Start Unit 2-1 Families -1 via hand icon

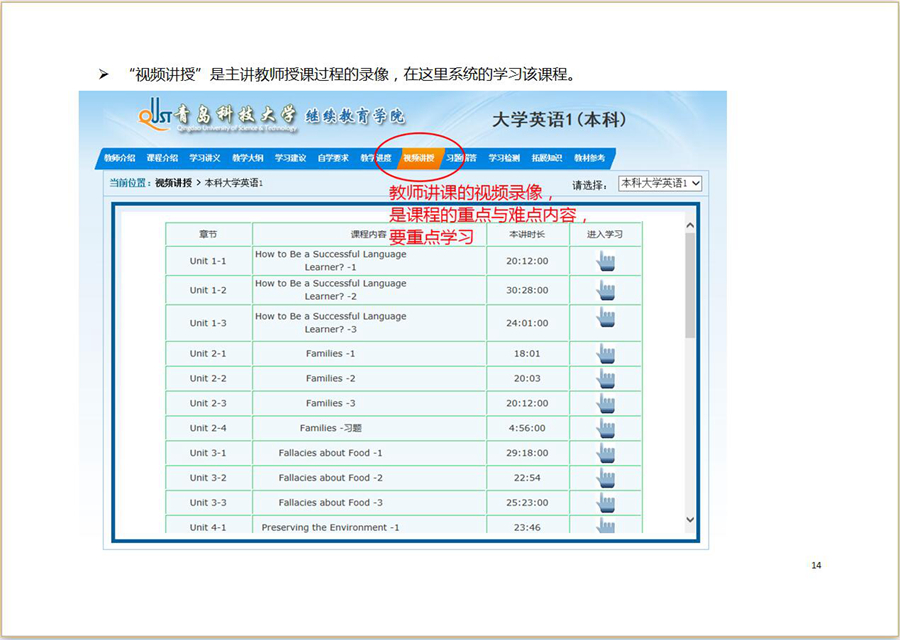pos(605,353)
